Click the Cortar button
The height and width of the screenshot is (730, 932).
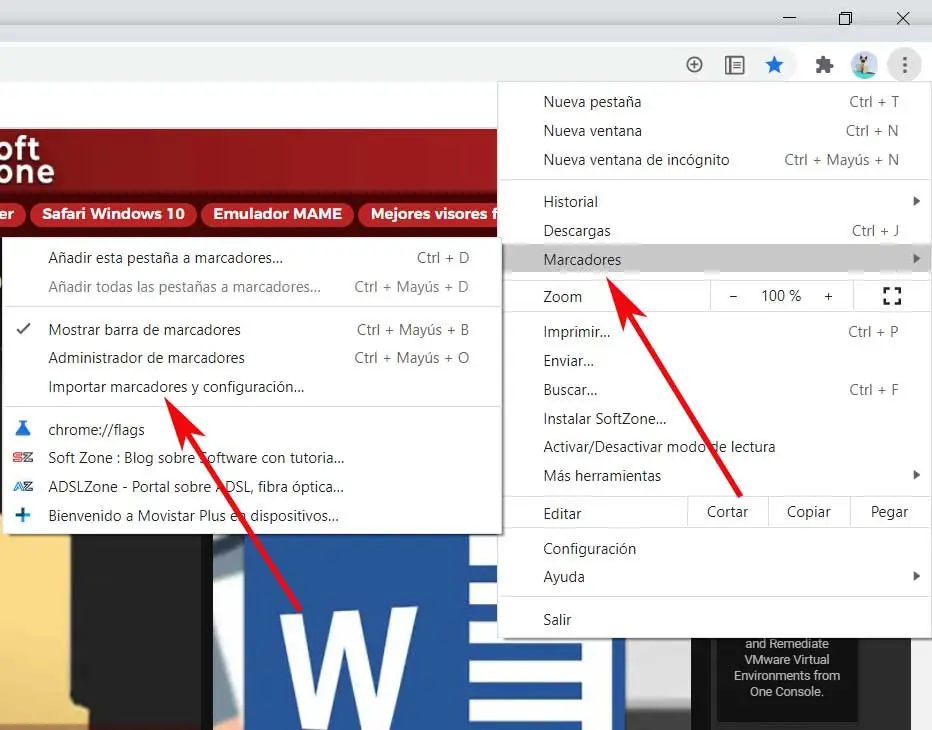[x=728, y=512]
